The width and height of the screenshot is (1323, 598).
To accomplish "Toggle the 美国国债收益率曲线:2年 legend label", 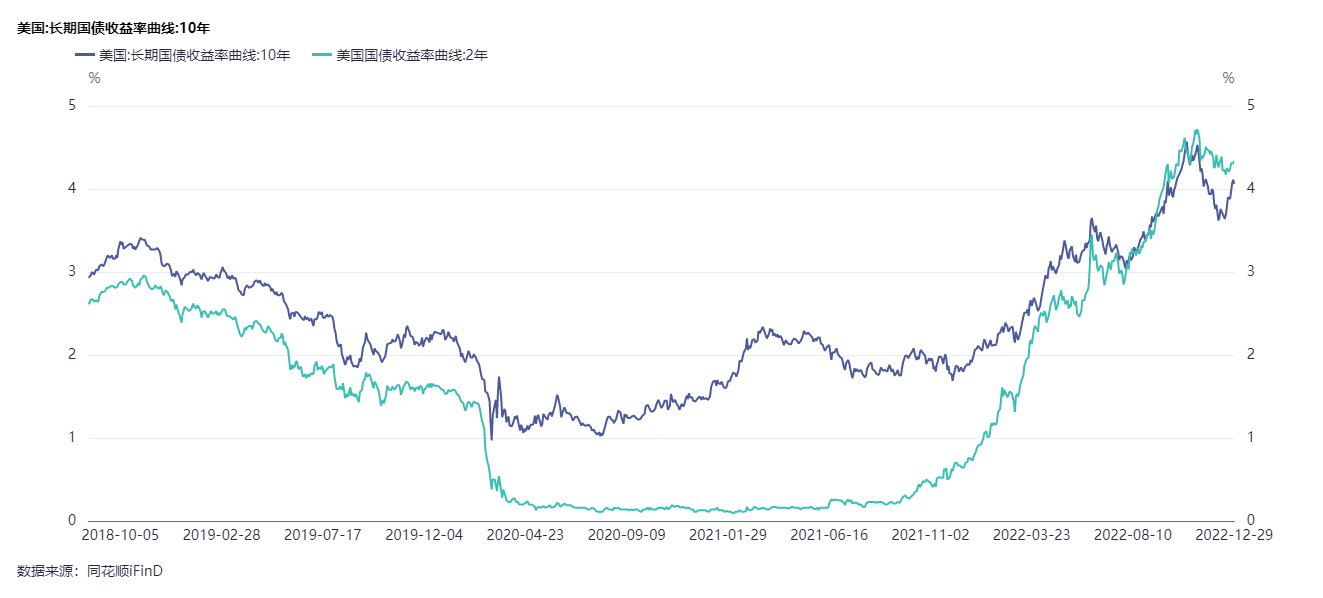I will tap(412, 56).
